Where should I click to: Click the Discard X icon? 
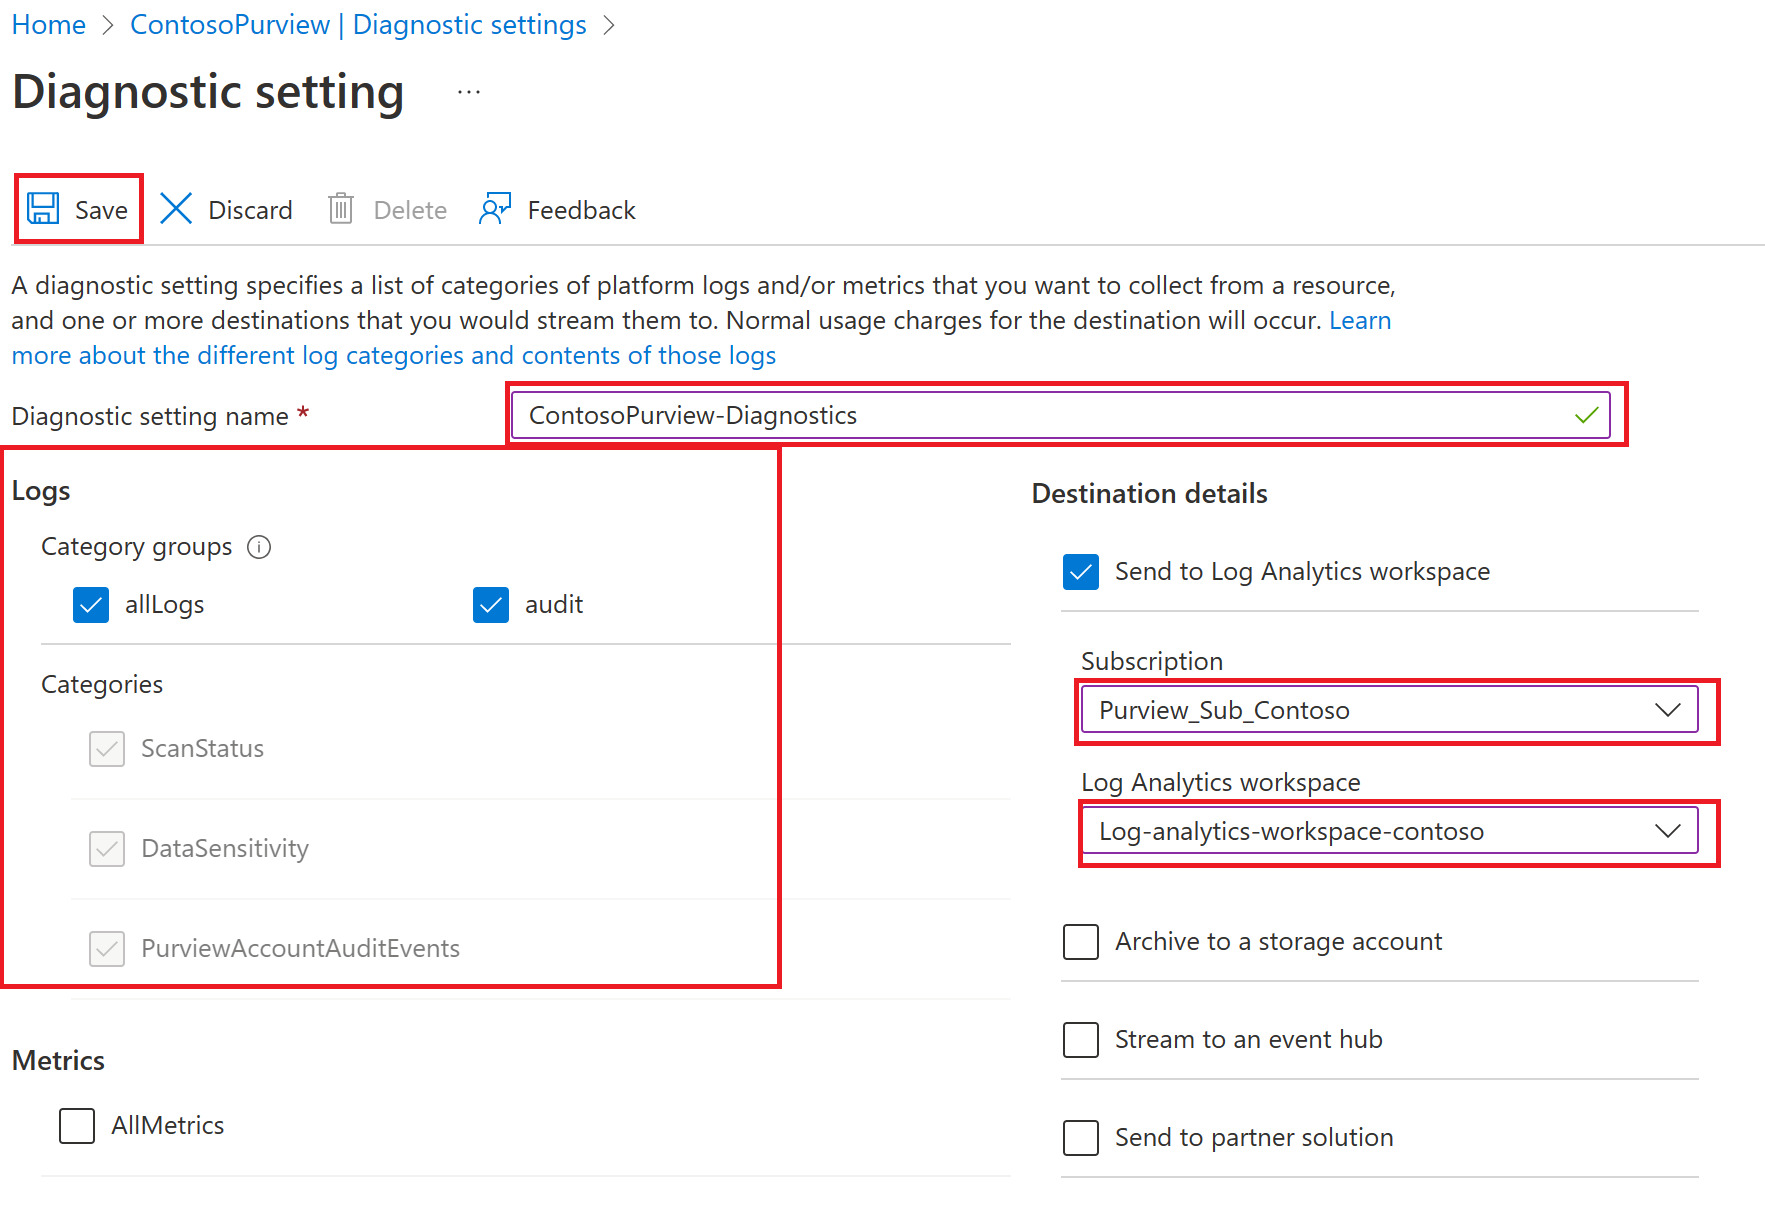[x=176, y=209]
